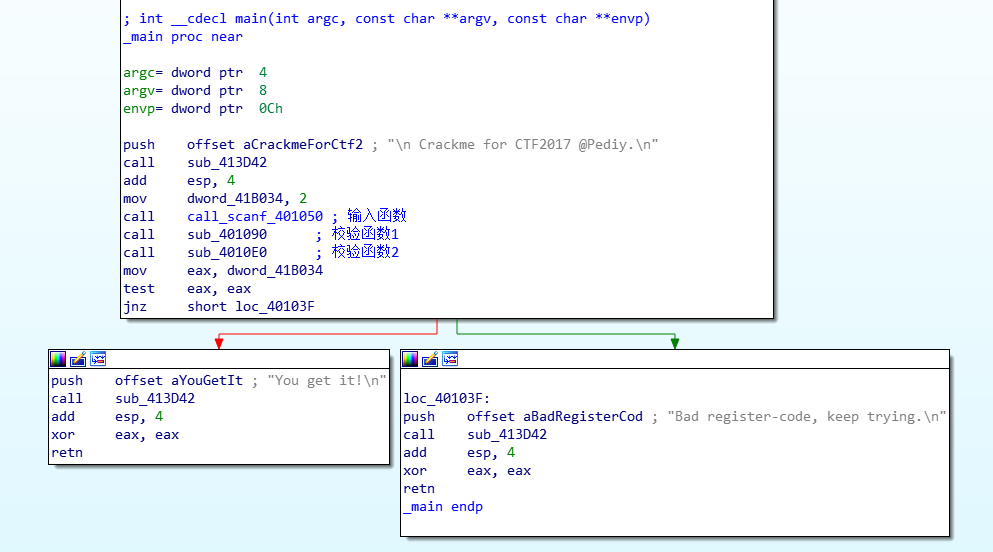Image resolution: width=993 pixels, height=552 pixels.
Task: Click main function prototype comment line
Action: 387,18
